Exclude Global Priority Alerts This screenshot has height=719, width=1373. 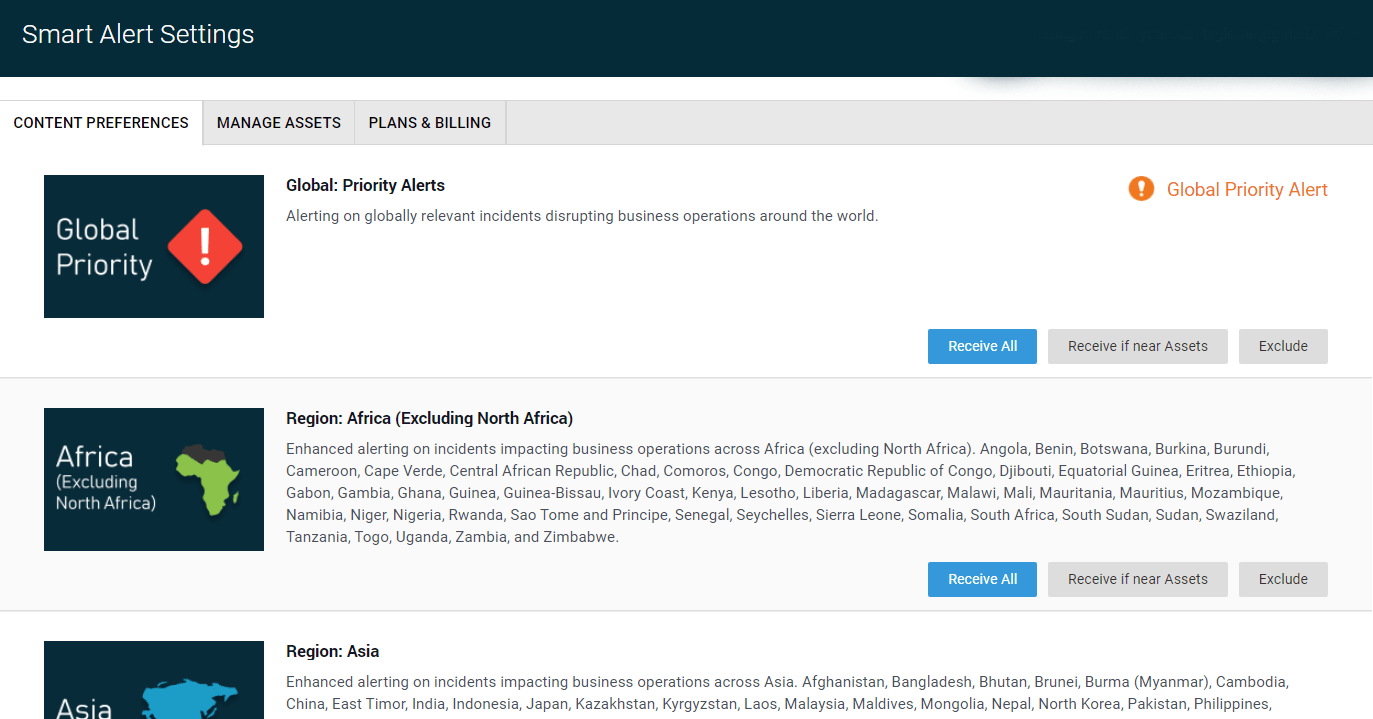pos(1283,346)
